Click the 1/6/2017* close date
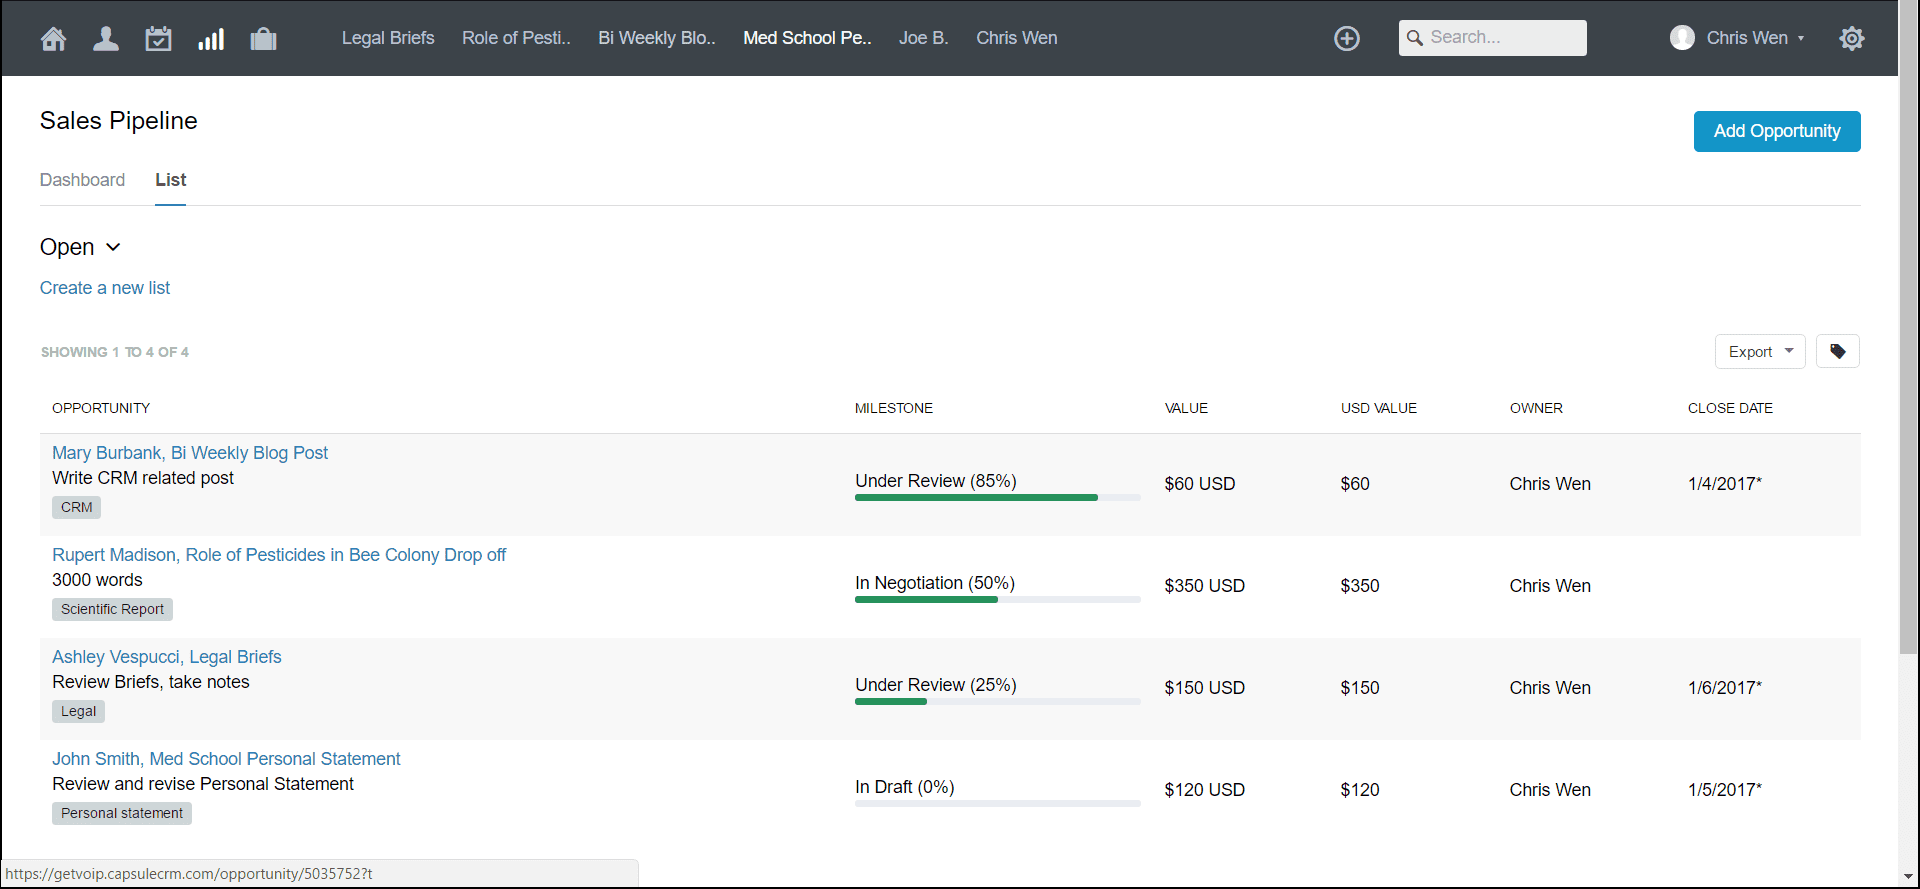 [x=1725, y=688]
